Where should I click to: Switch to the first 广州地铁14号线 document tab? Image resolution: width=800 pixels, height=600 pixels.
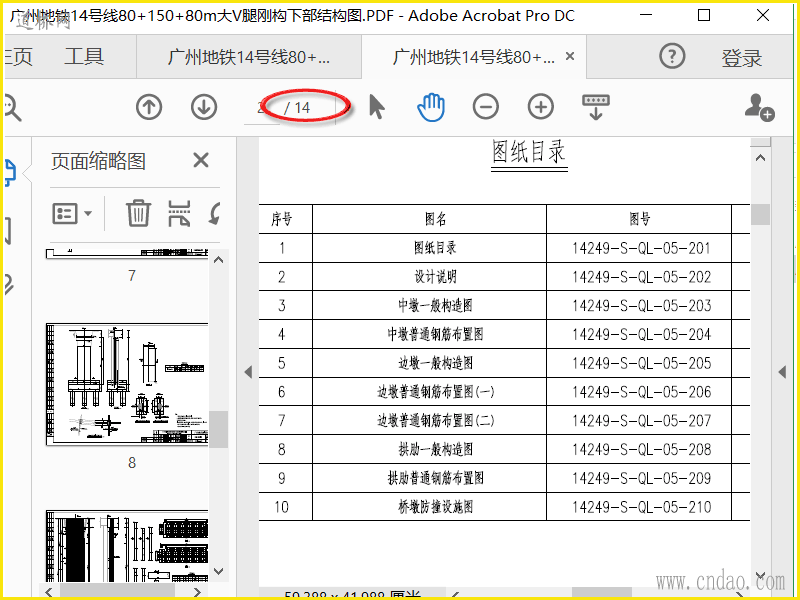(249, 57)
